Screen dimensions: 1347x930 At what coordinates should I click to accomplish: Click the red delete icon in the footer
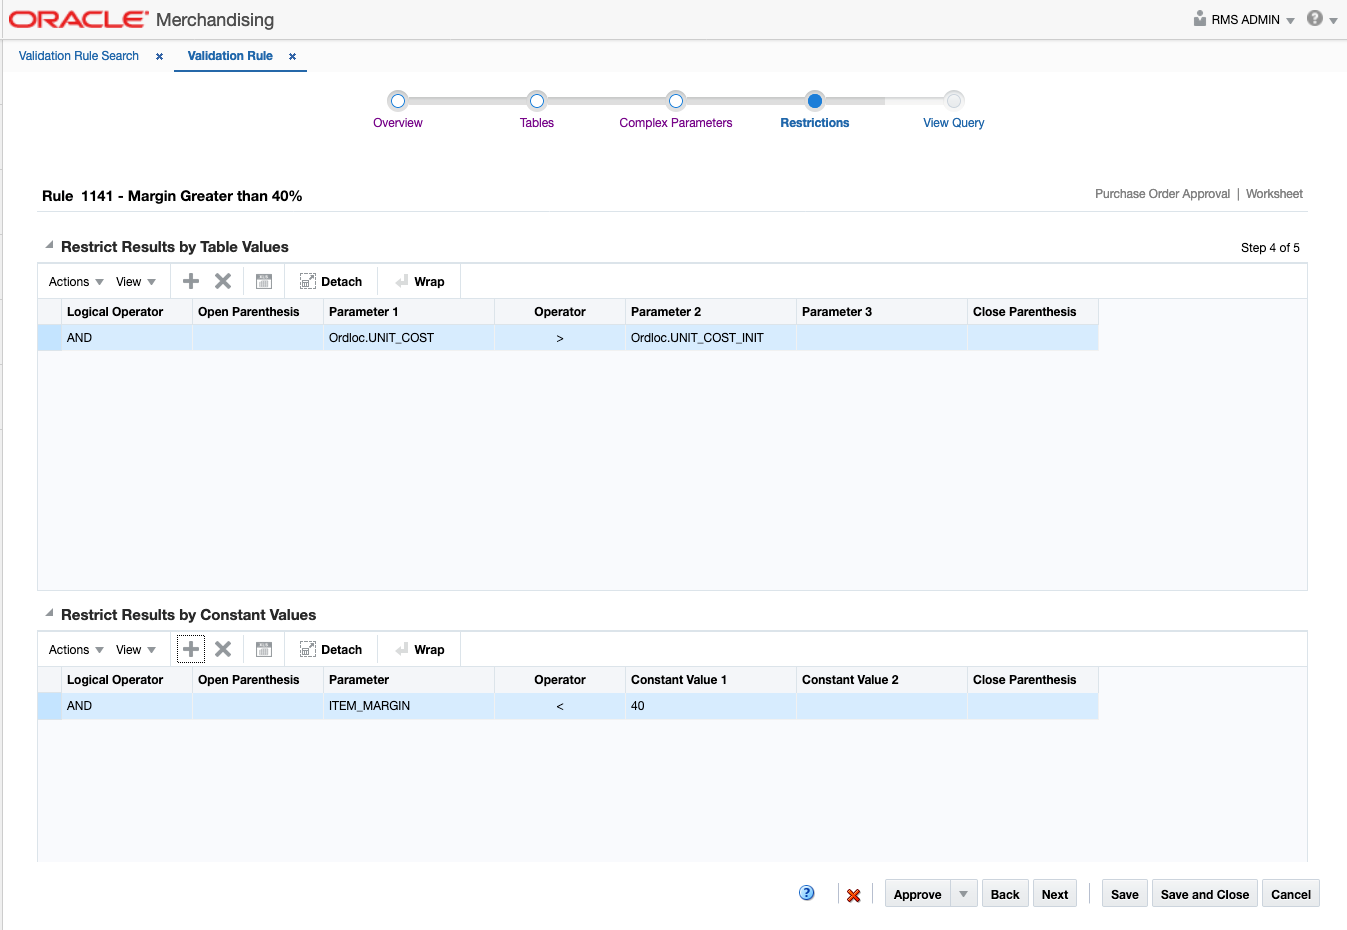[x=853, y=893]
